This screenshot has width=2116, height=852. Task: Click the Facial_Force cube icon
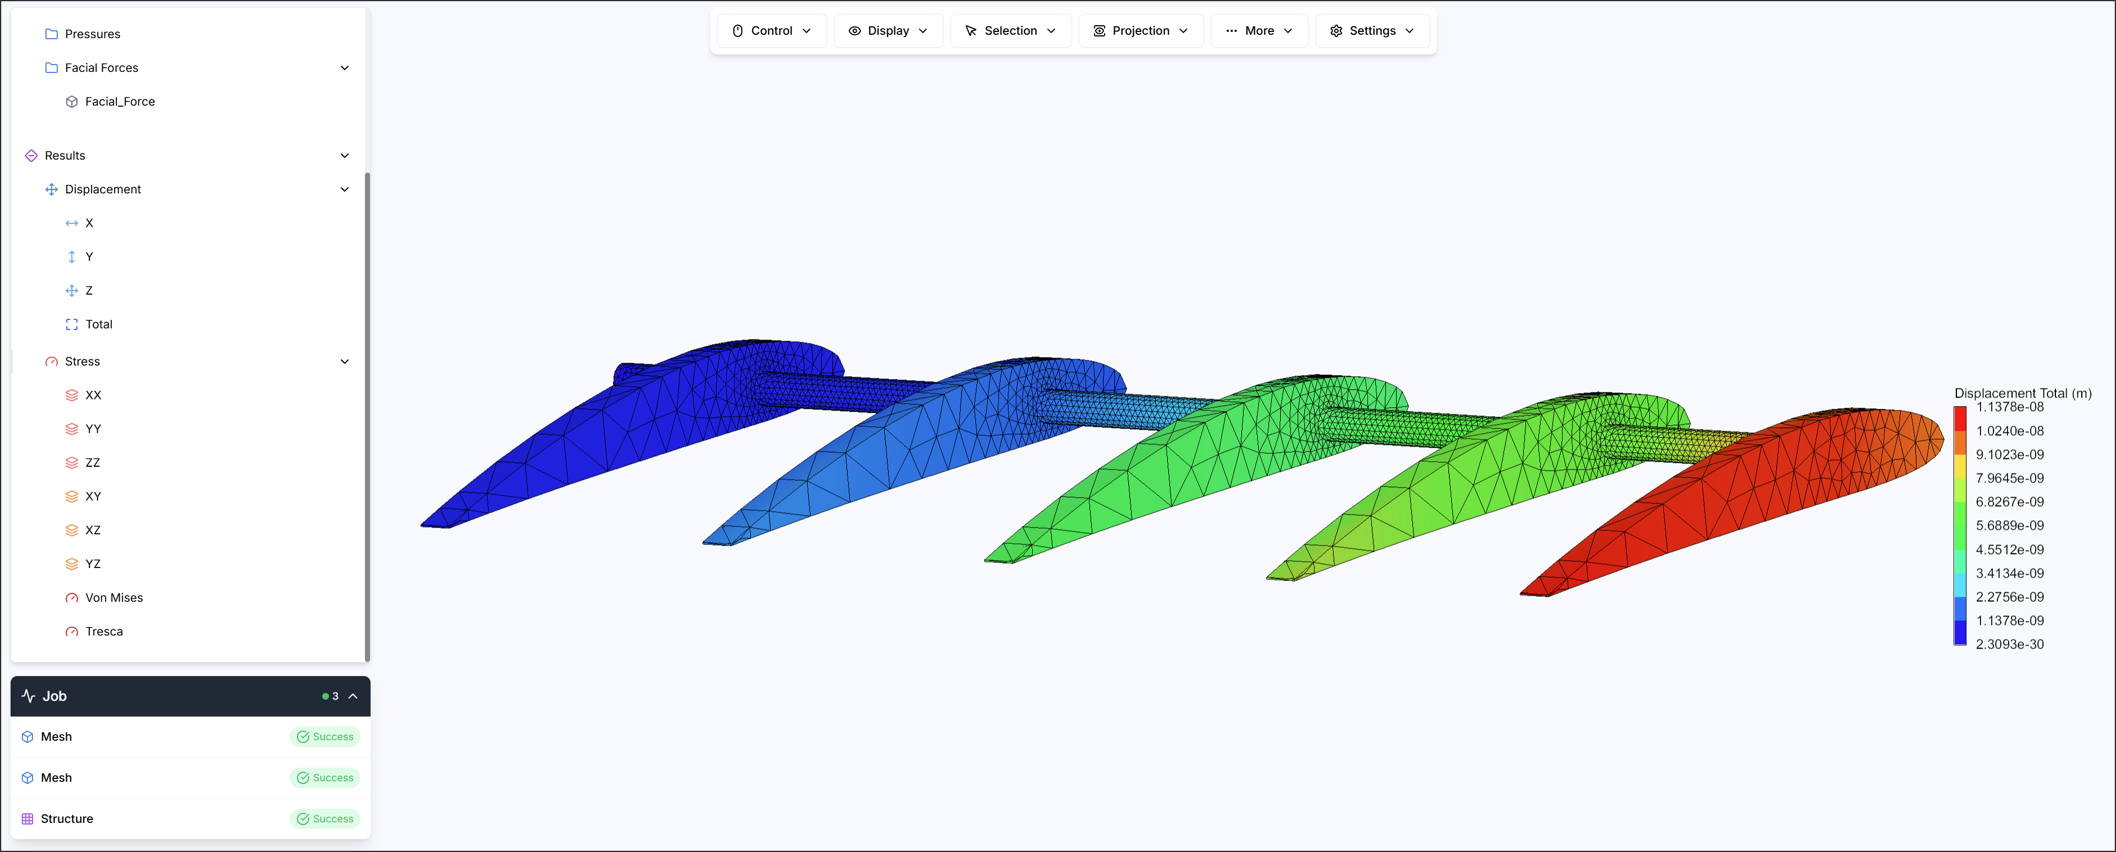72,102
